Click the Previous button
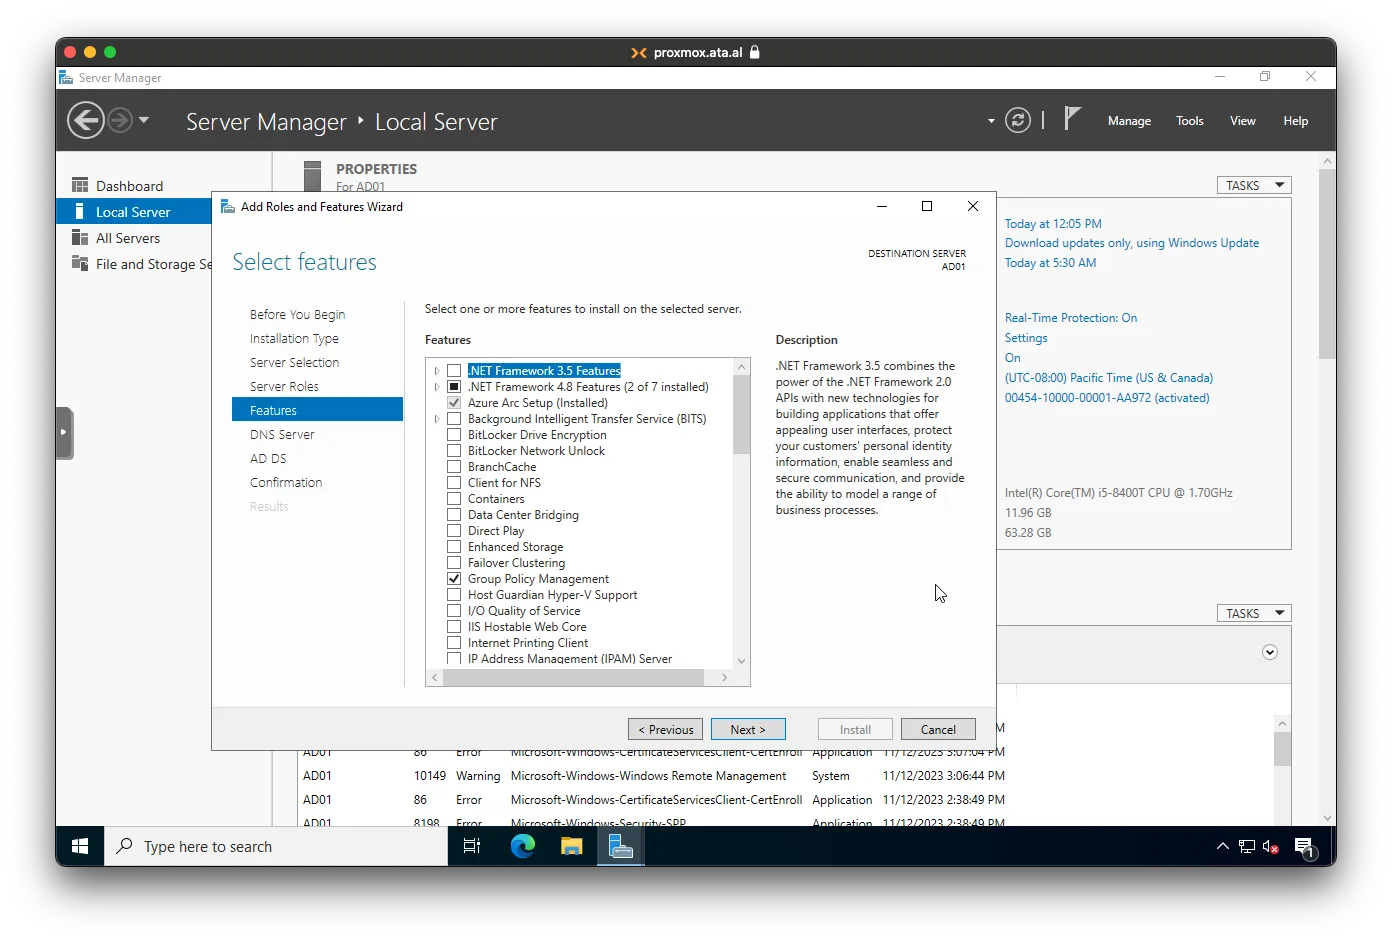Viewport: 1392px width, 940px height. coord(665,729)
